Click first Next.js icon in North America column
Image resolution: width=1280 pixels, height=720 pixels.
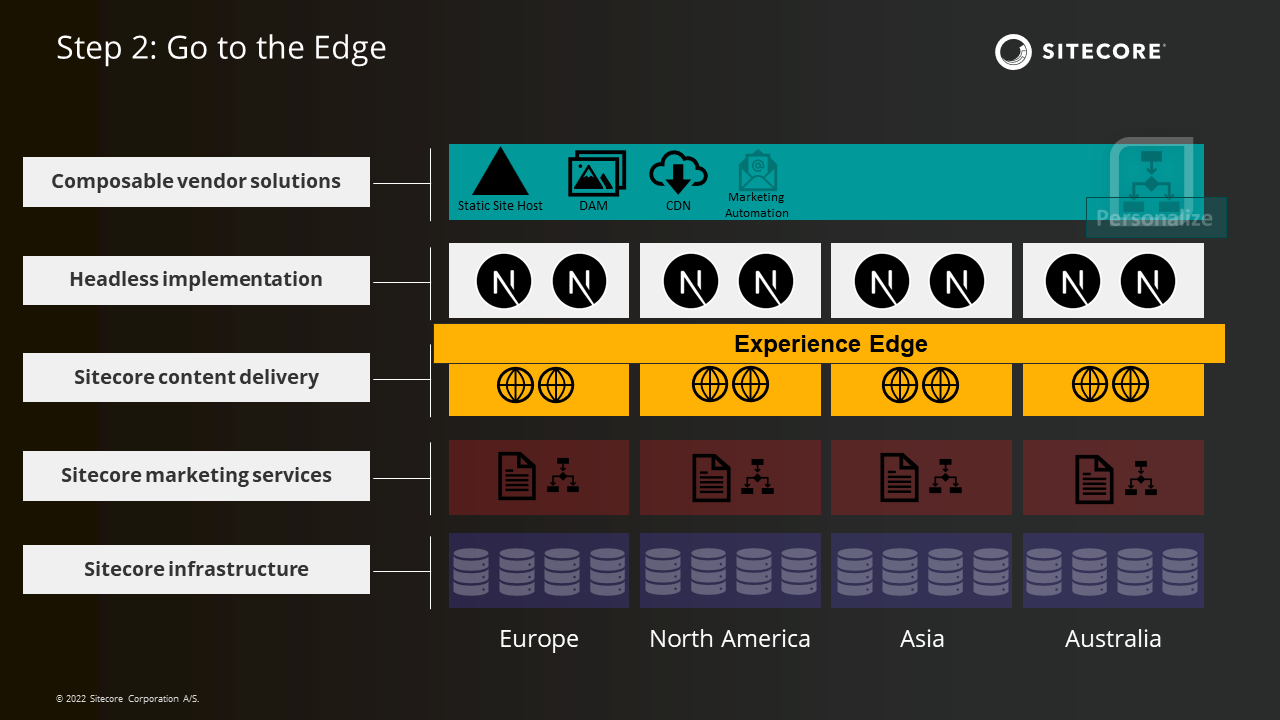(x=691, y=281)
